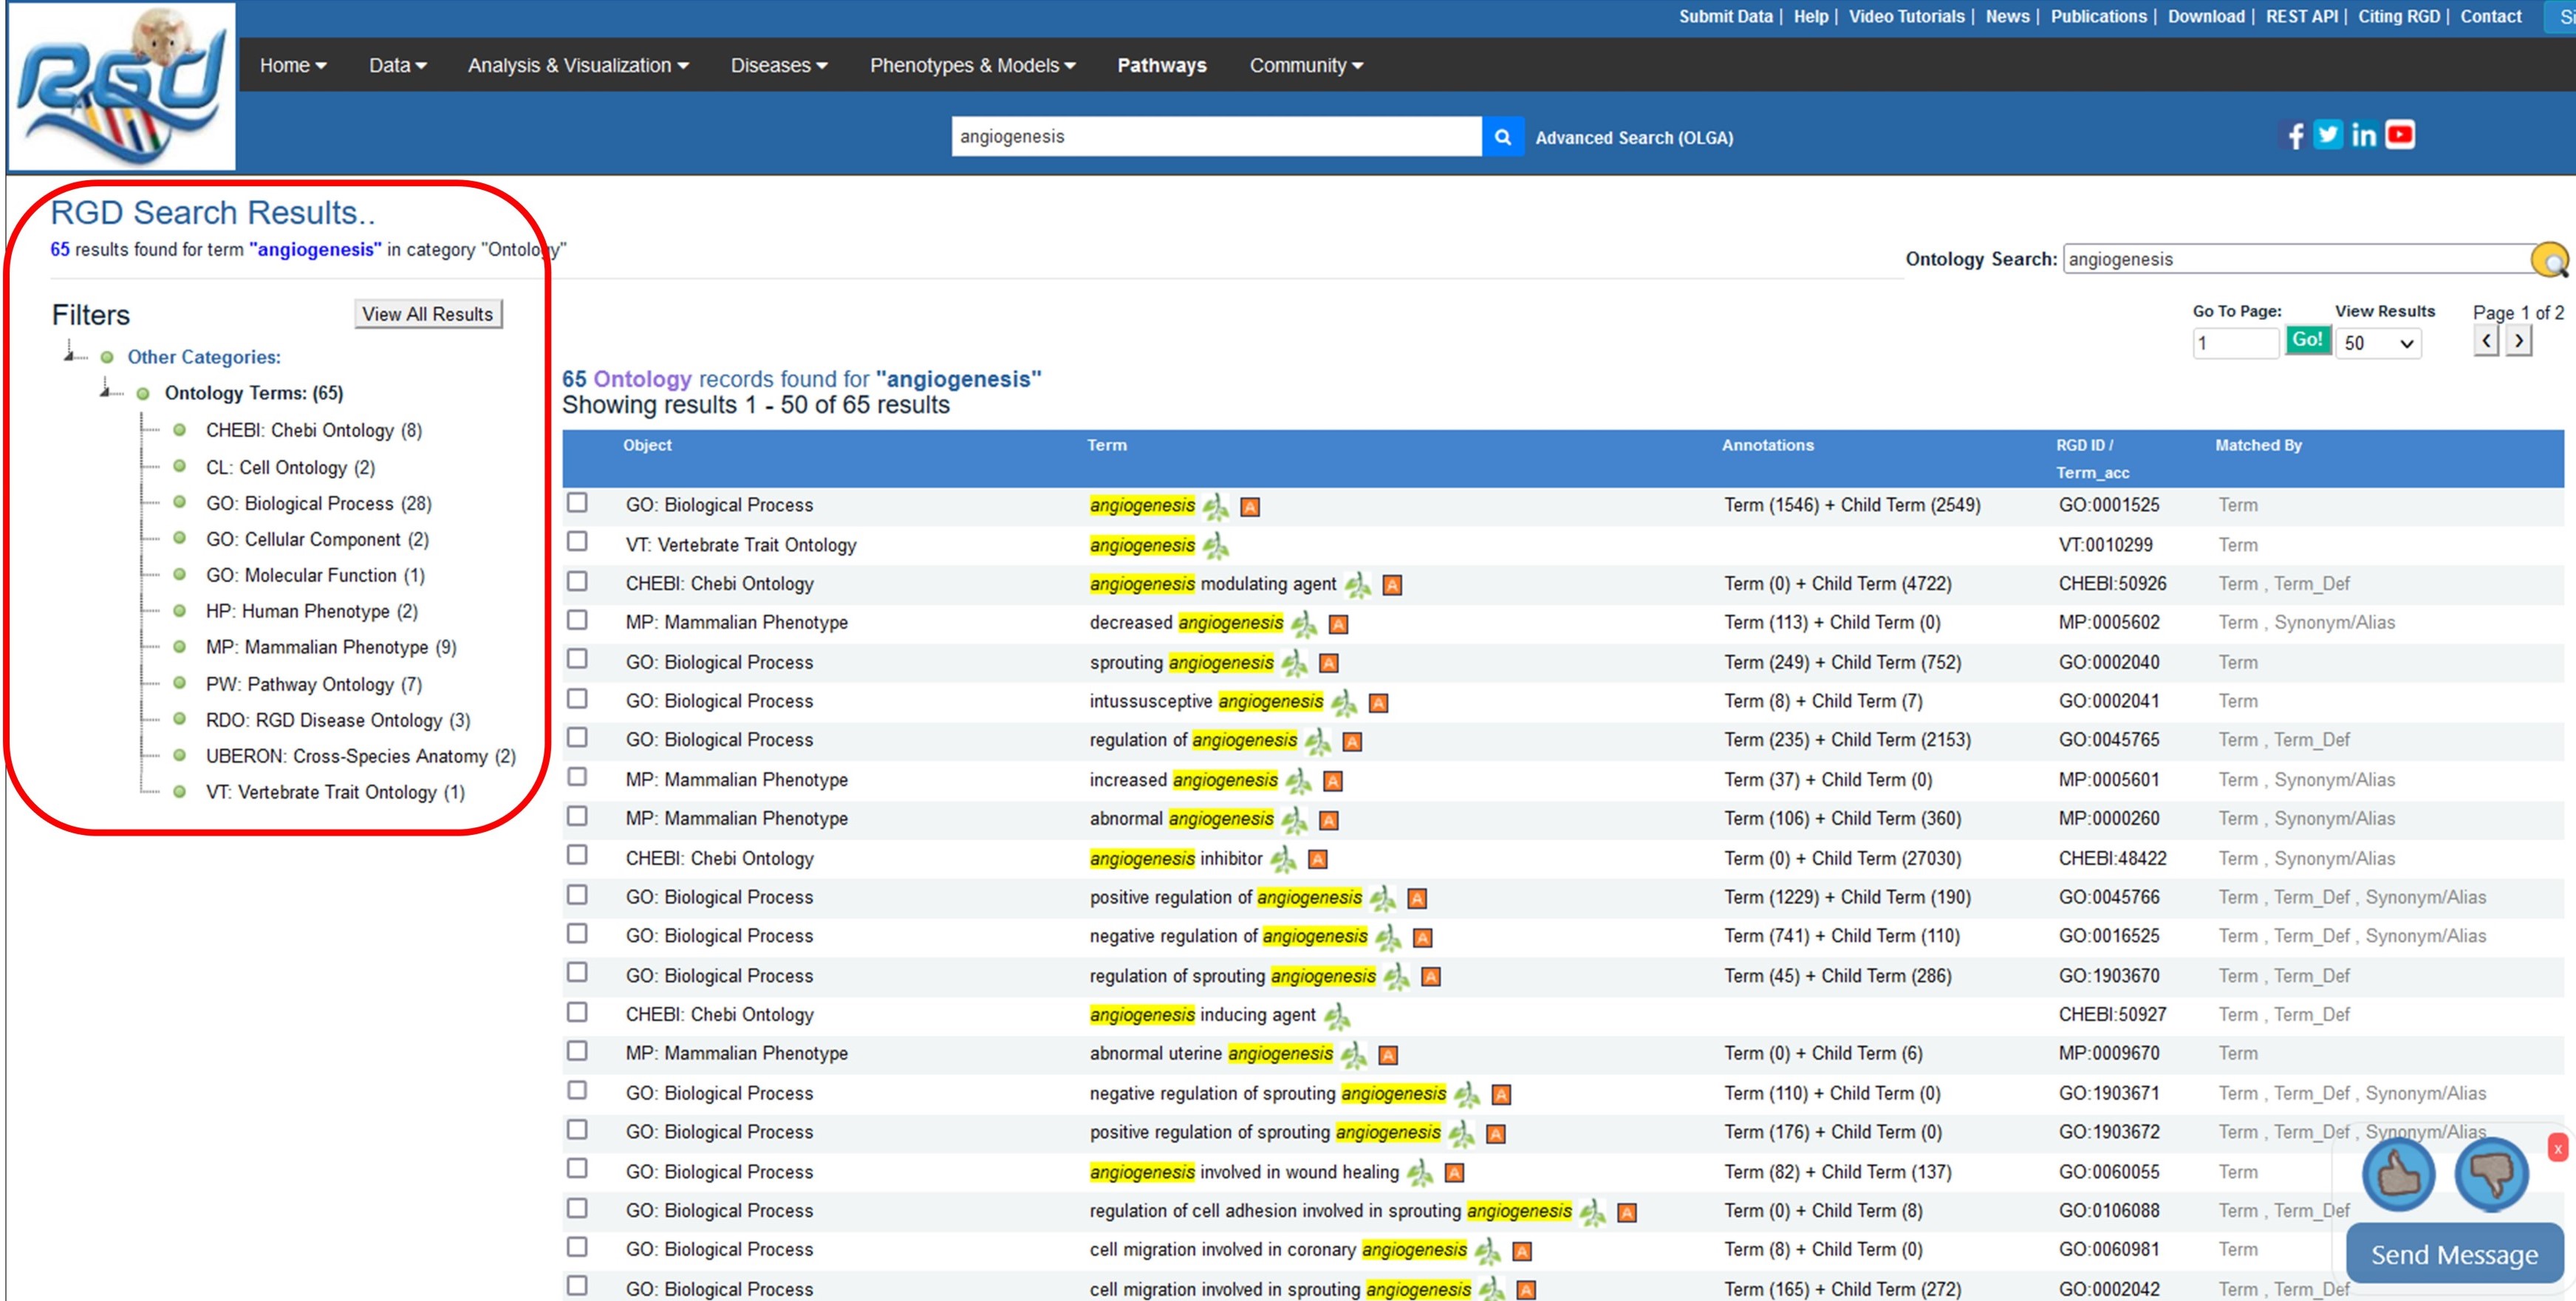Click the thumbs down feedback icon
This screenshot has width=2576, height=1301.
click(2490, 1174)
